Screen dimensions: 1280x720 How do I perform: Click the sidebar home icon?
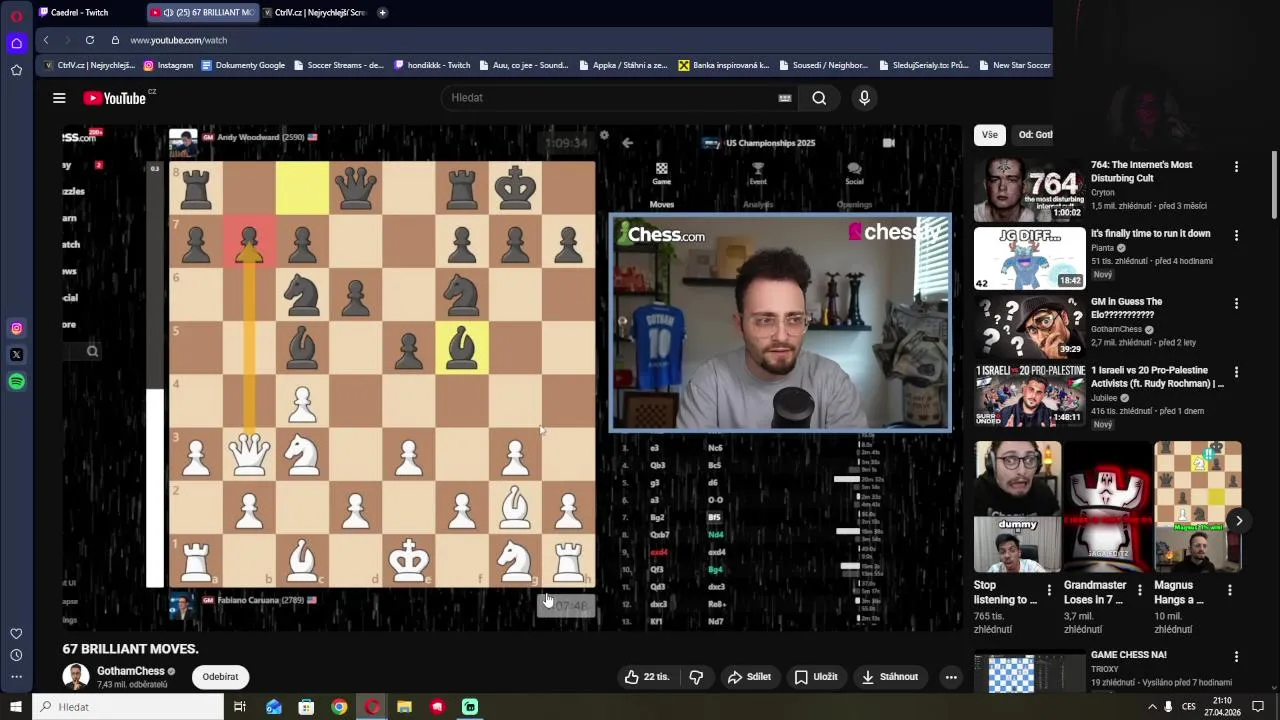[16, 43]
